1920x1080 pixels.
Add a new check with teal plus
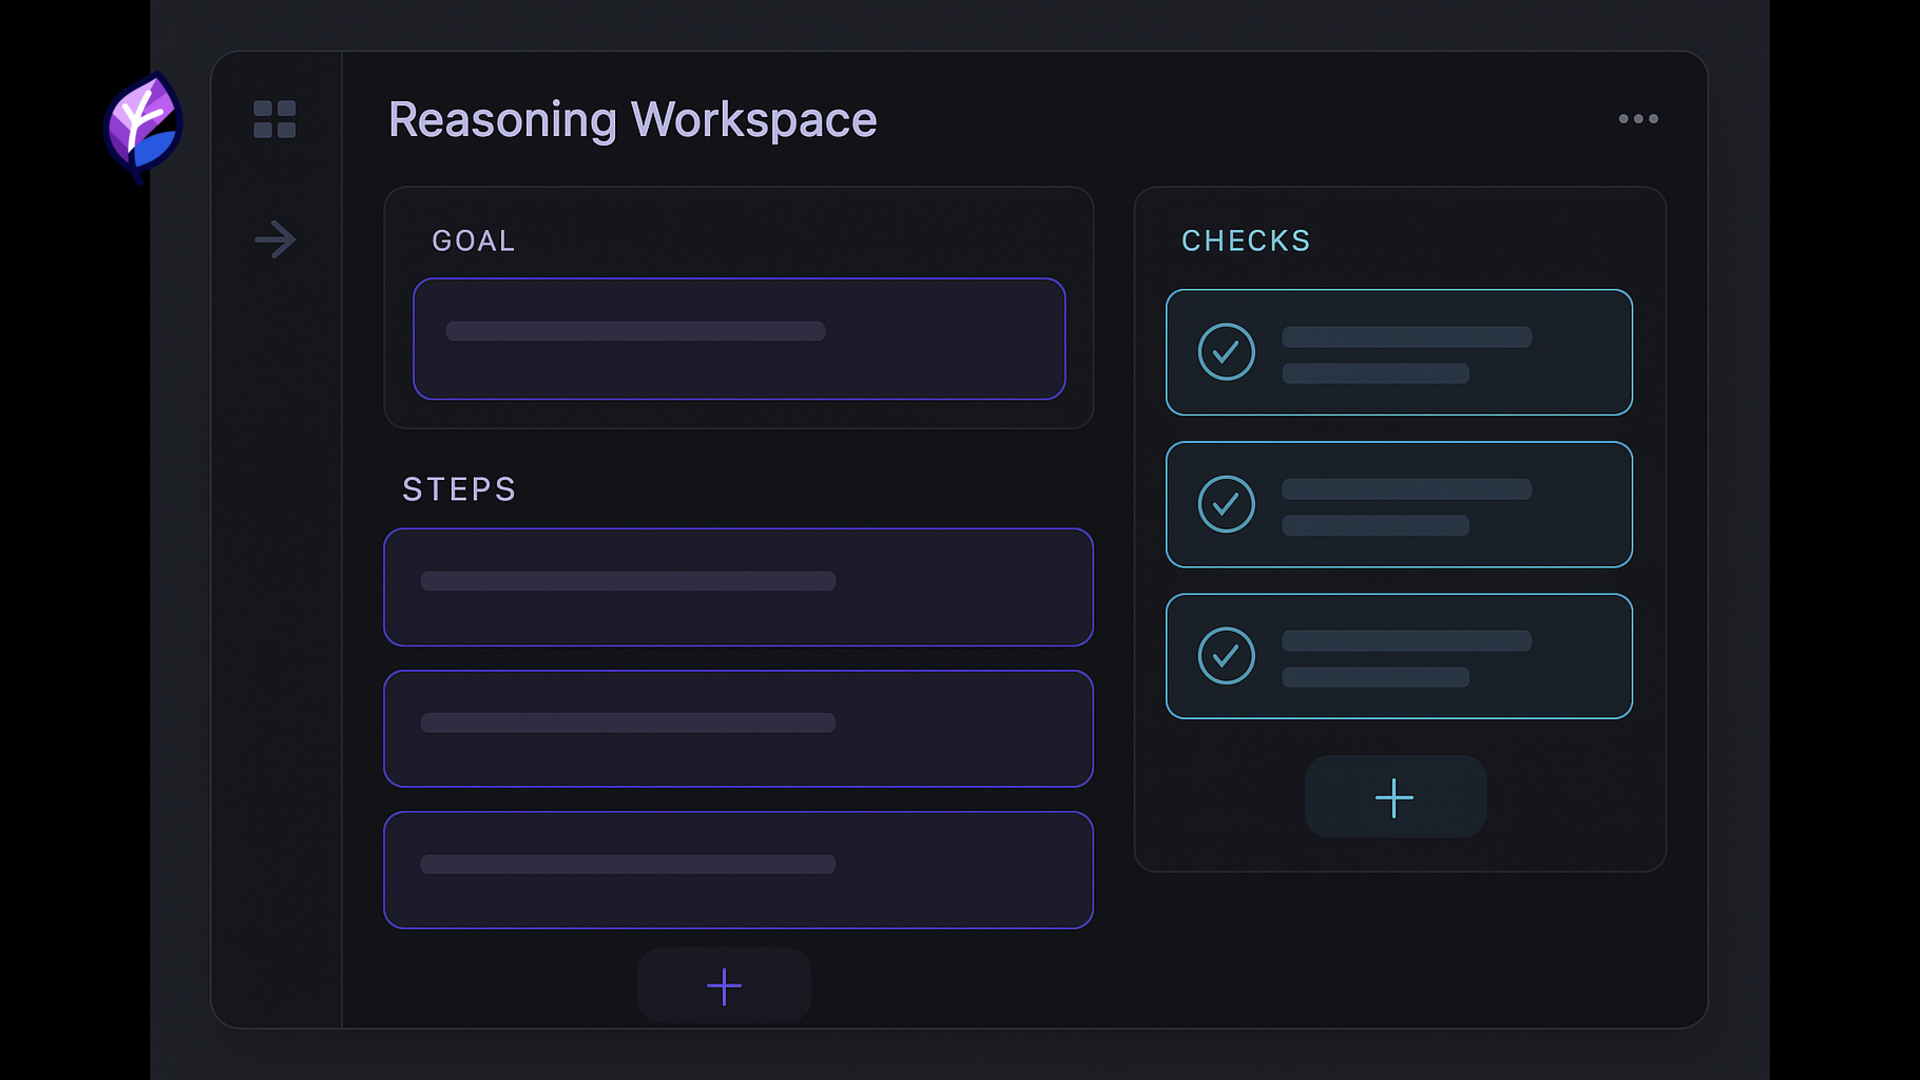point(1394,798)
